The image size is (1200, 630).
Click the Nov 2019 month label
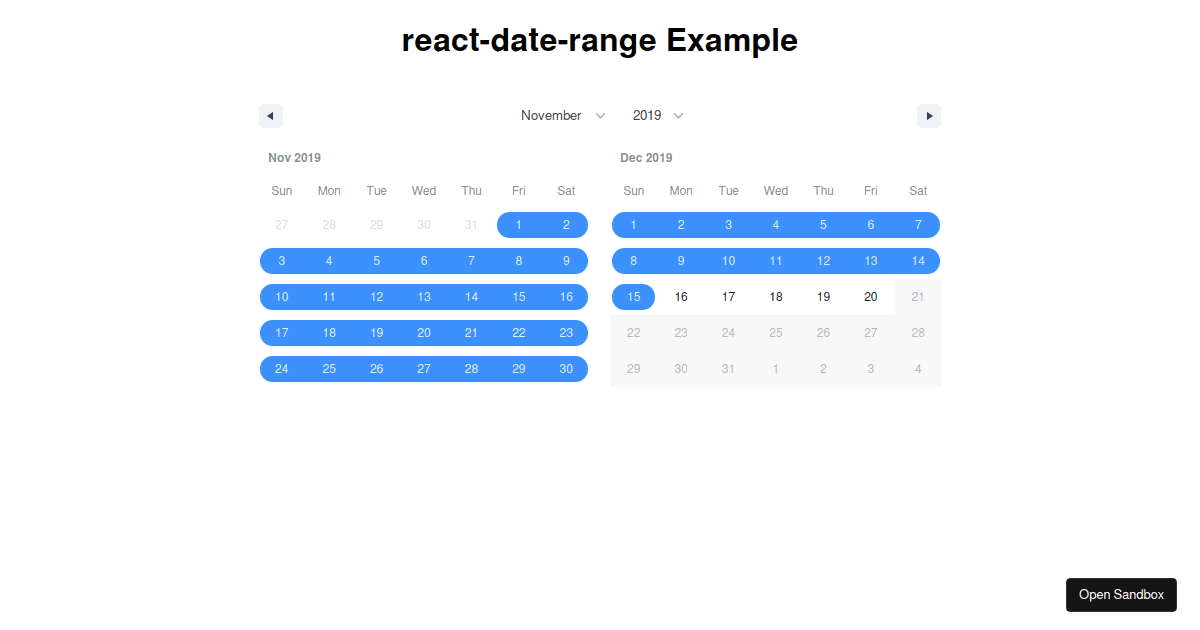294,157
